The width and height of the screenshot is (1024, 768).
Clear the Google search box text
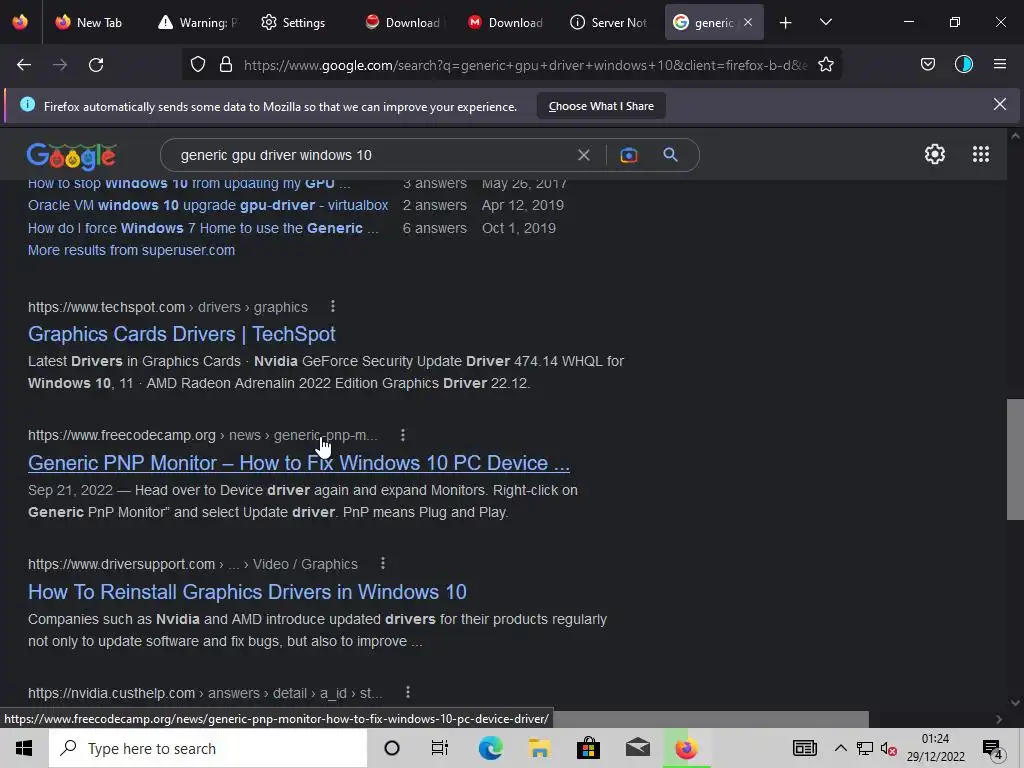[584, 155]
